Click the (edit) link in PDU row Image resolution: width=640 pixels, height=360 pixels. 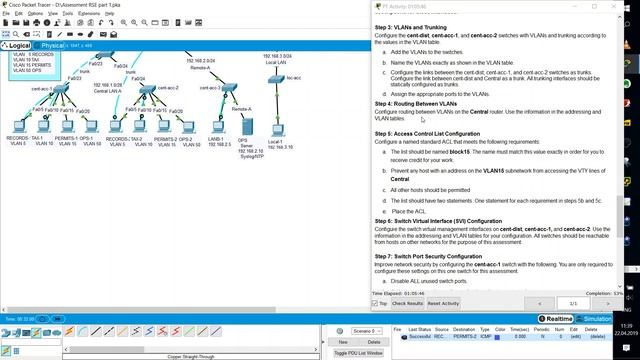click(576, 337)
